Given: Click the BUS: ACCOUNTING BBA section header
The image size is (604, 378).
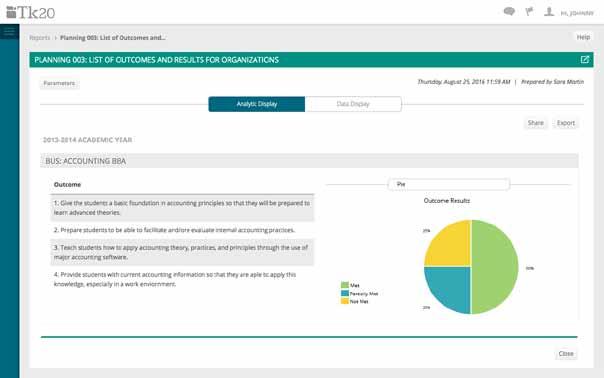Looking at the screenshot, I should pos(309,161).
